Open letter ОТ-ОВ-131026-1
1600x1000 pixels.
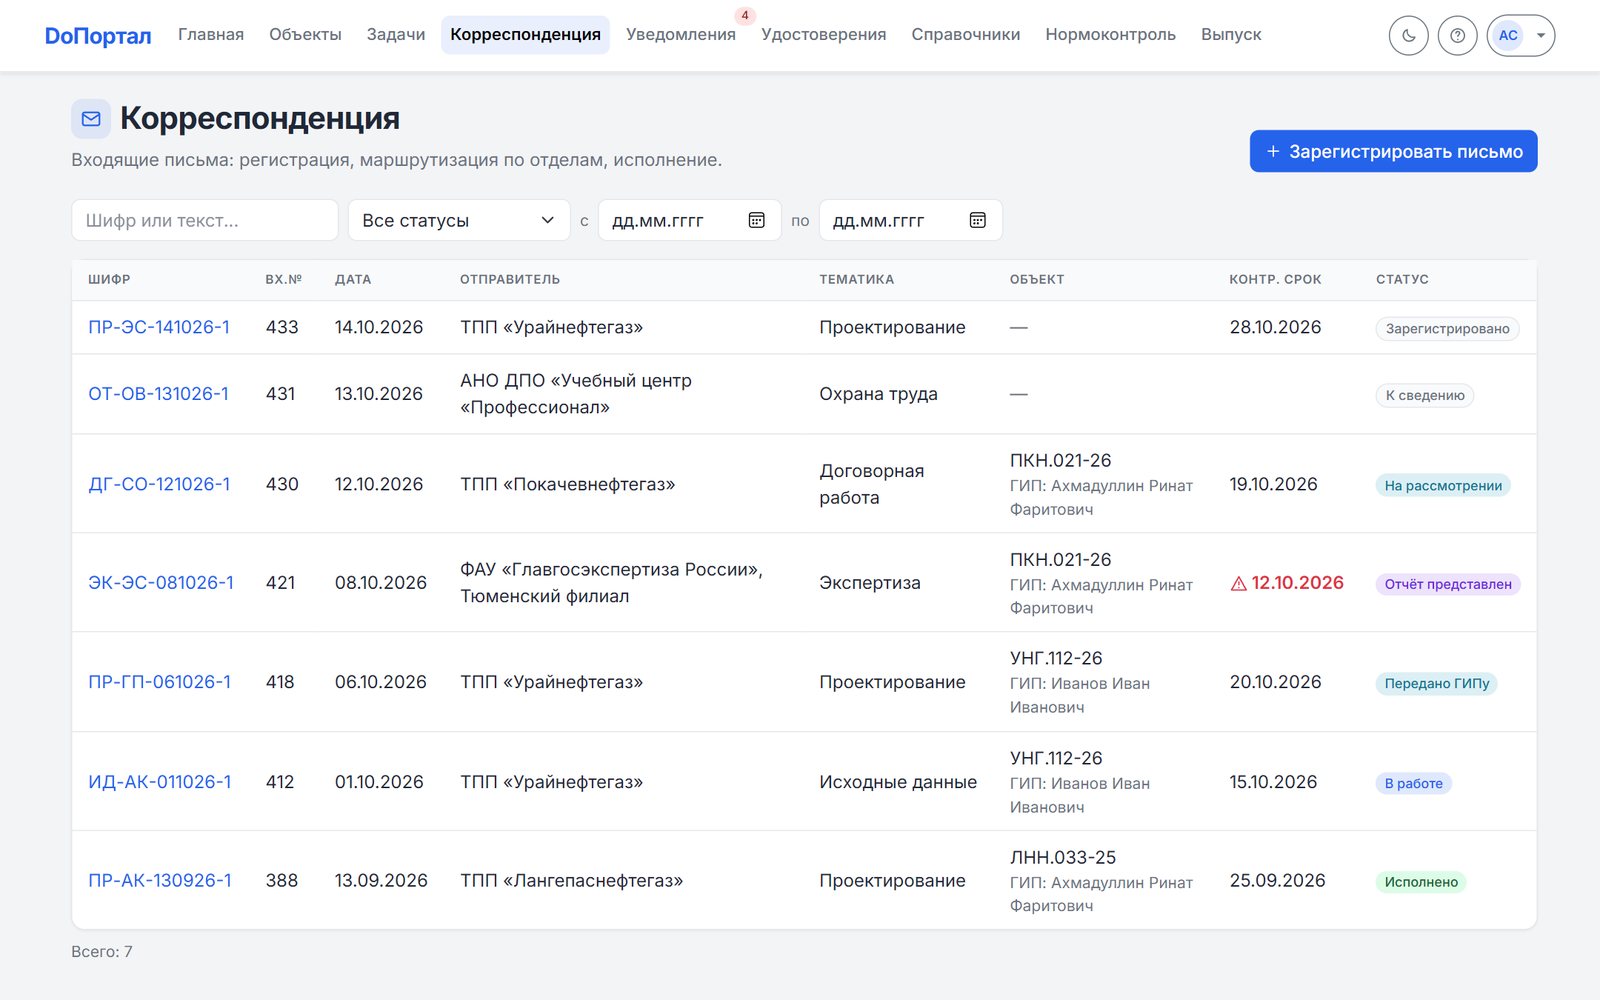point(158,394)
